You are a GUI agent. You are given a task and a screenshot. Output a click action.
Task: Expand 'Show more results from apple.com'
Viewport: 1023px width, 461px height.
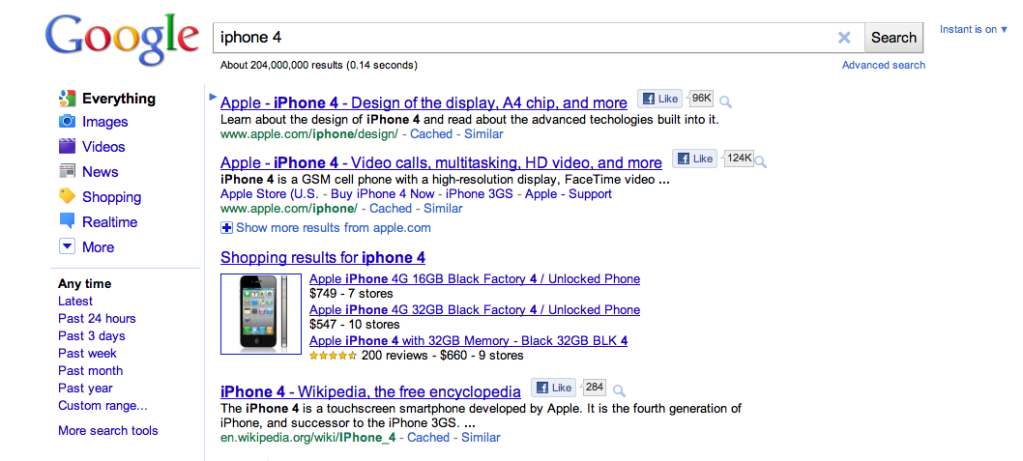226,228
